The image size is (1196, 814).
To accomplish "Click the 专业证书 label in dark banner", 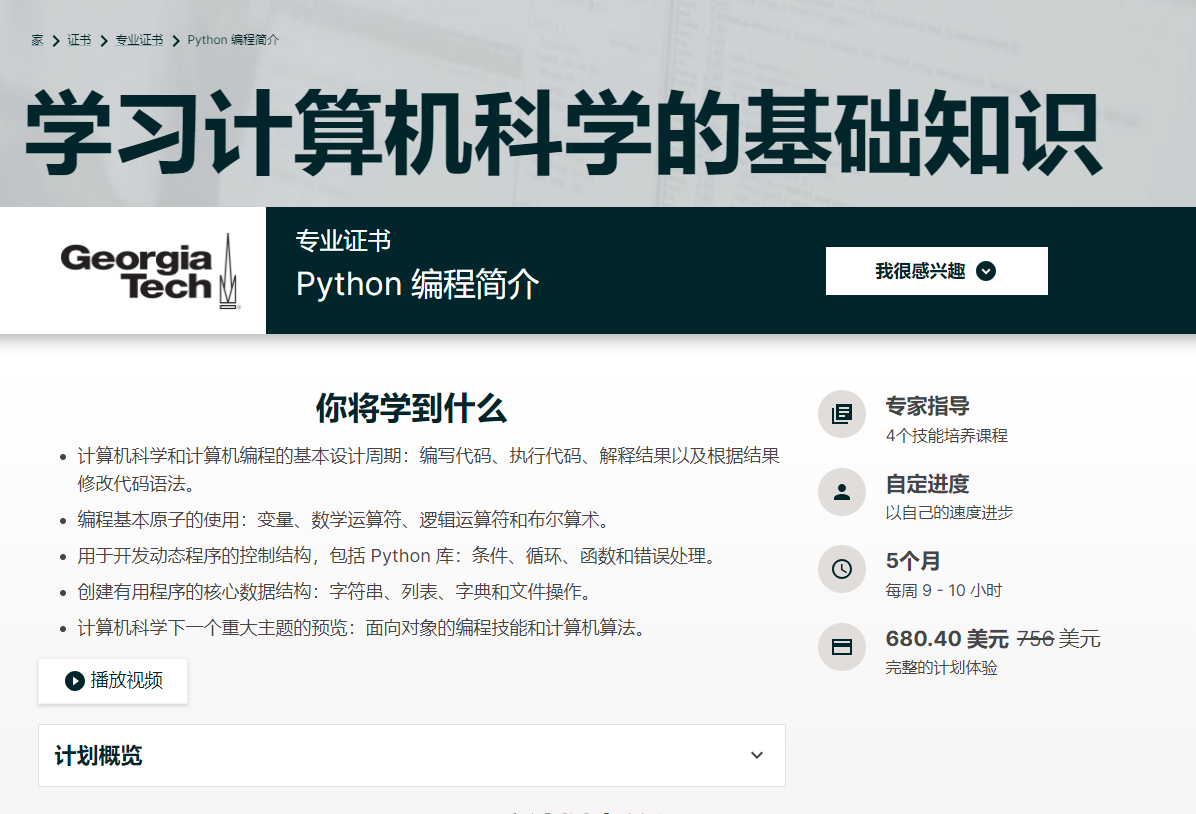I will tap(343, 240).
